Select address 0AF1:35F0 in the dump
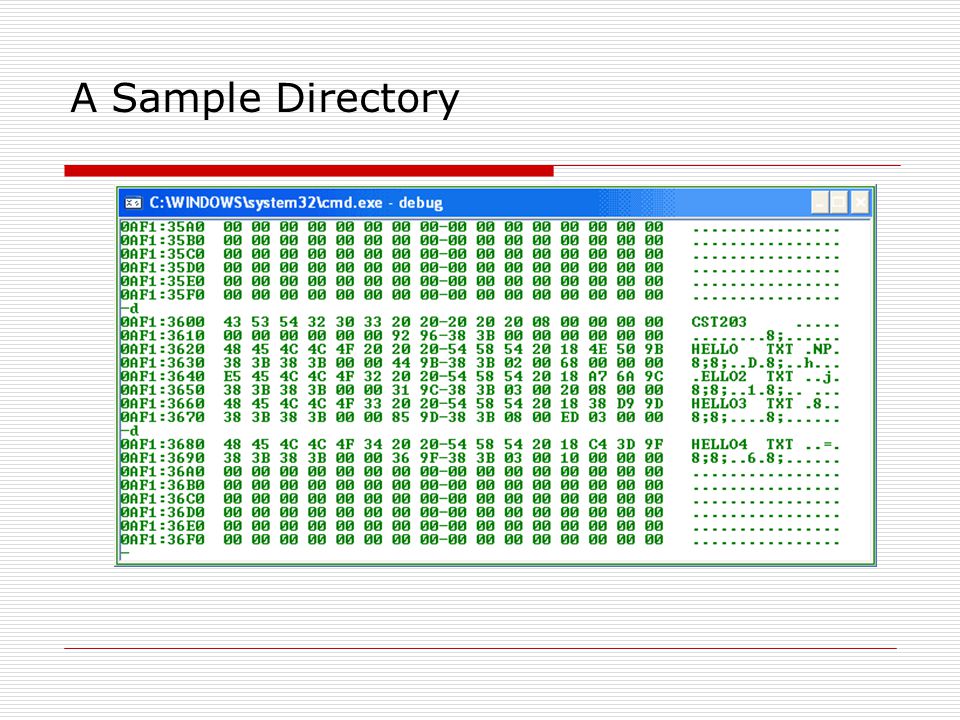Screen dimensions: 960x720 tap(162, 294)
